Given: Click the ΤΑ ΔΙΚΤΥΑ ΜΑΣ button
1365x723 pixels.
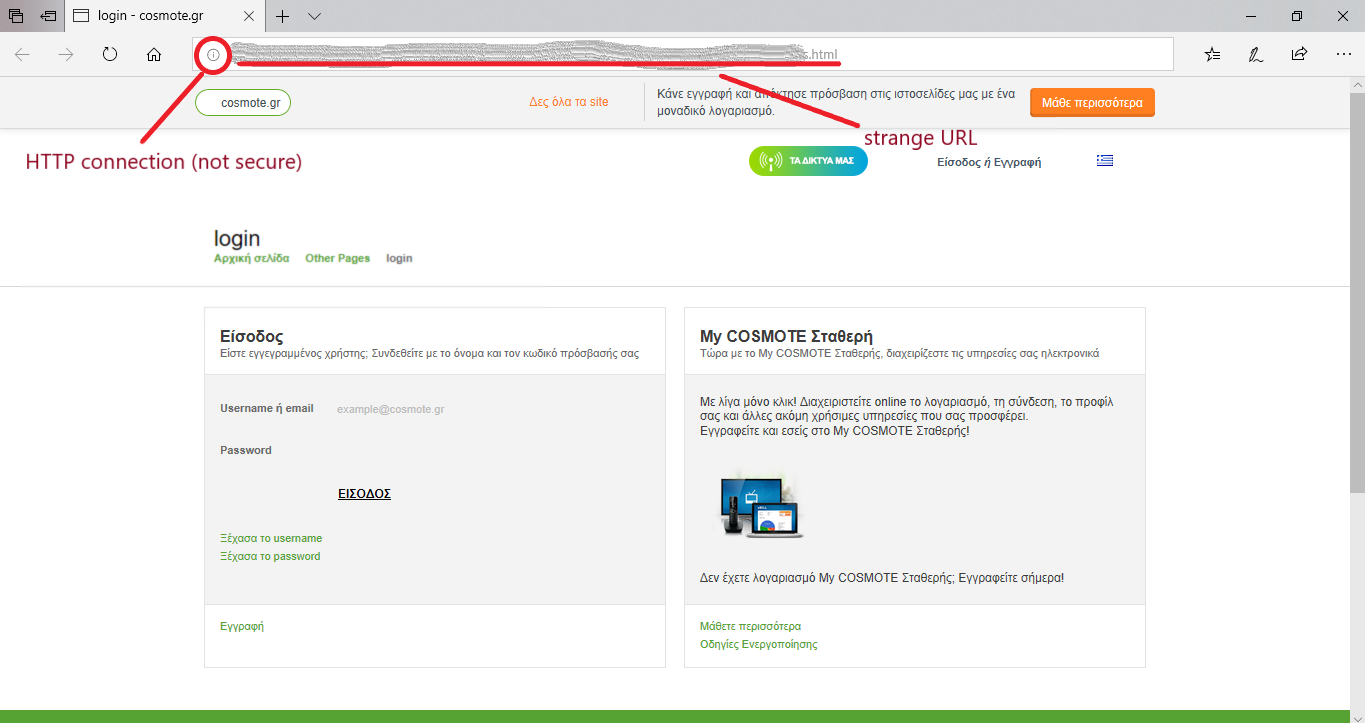Looking at the screenshot, I should (x=808, y=160).
